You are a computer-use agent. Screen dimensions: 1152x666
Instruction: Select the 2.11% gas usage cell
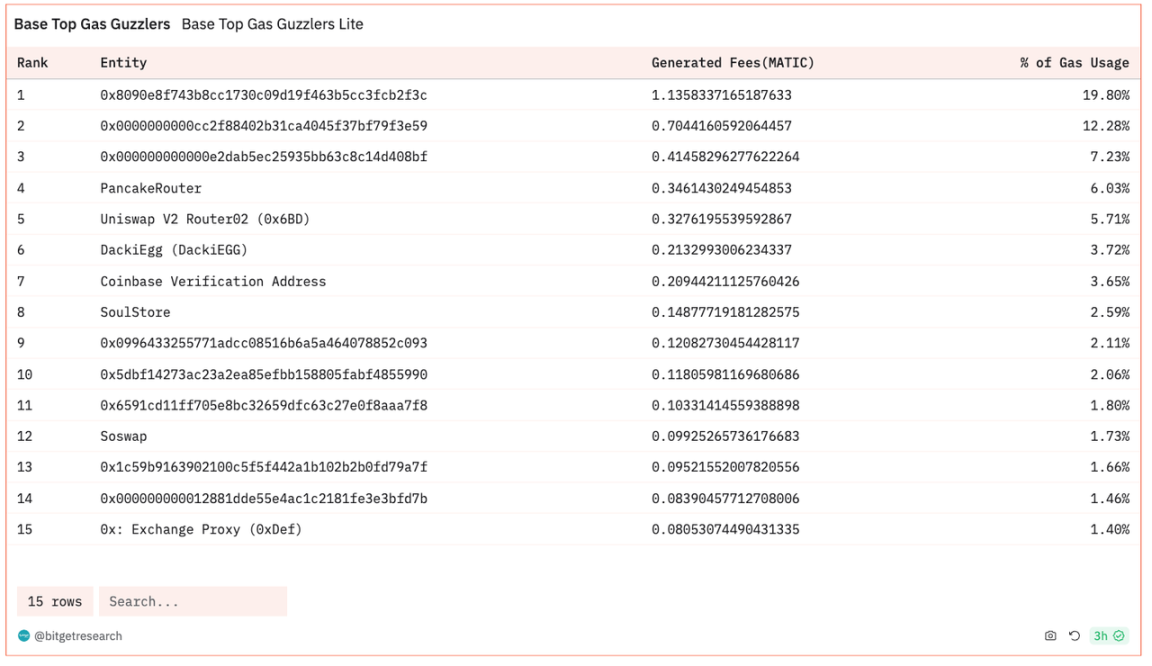pos(1109,343)
